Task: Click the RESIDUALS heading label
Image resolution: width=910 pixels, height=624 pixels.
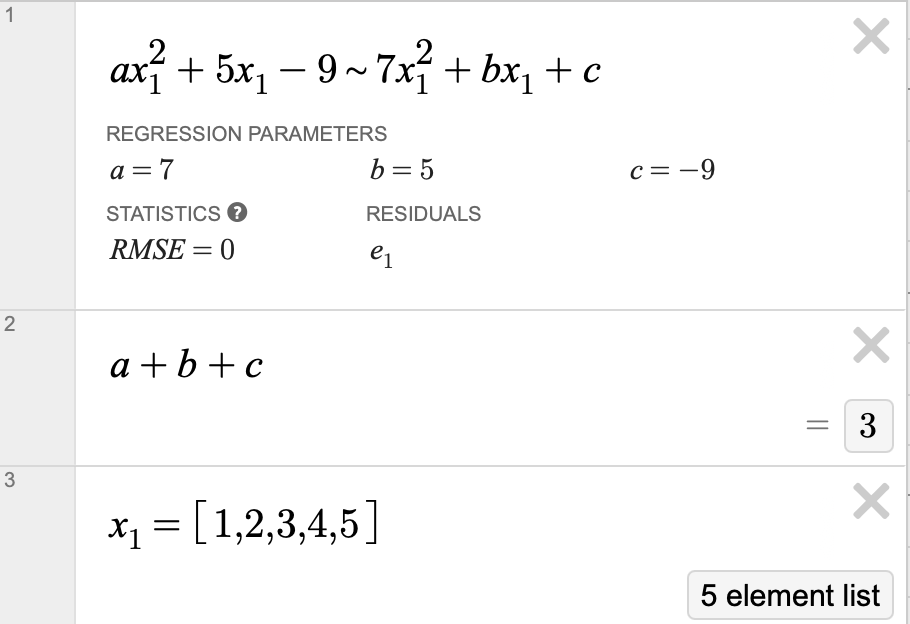Action: click(x=424, y=214)
